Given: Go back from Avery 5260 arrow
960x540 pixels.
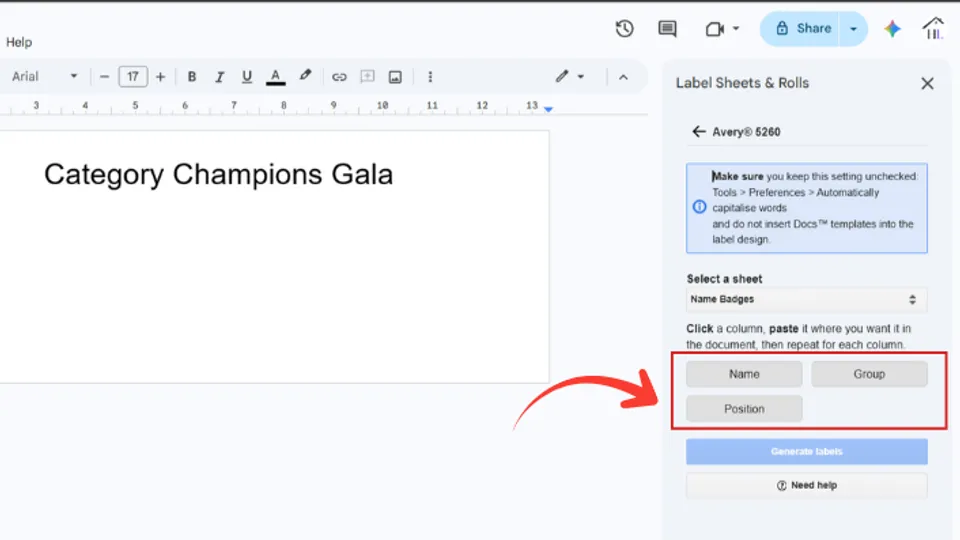Looking at the screenshot, I should 699,132.
